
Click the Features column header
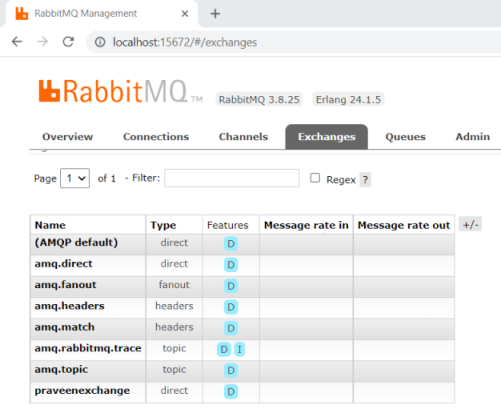(228, 225)
